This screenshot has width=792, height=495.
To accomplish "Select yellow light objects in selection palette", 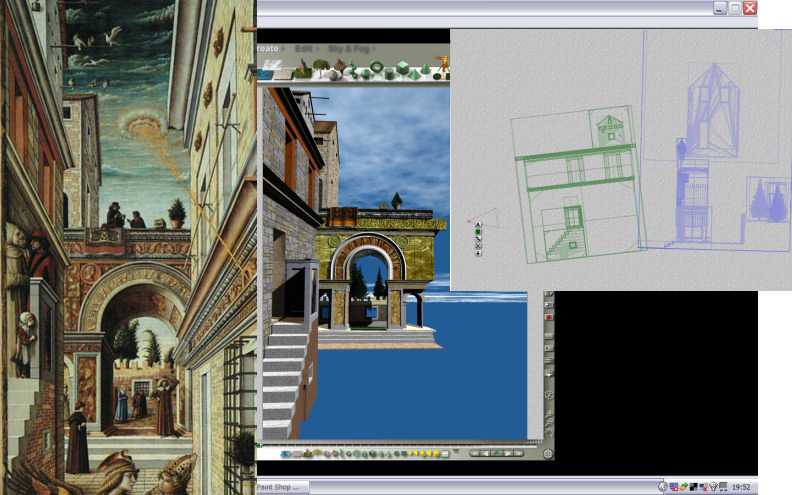I will tap(424, 454).
